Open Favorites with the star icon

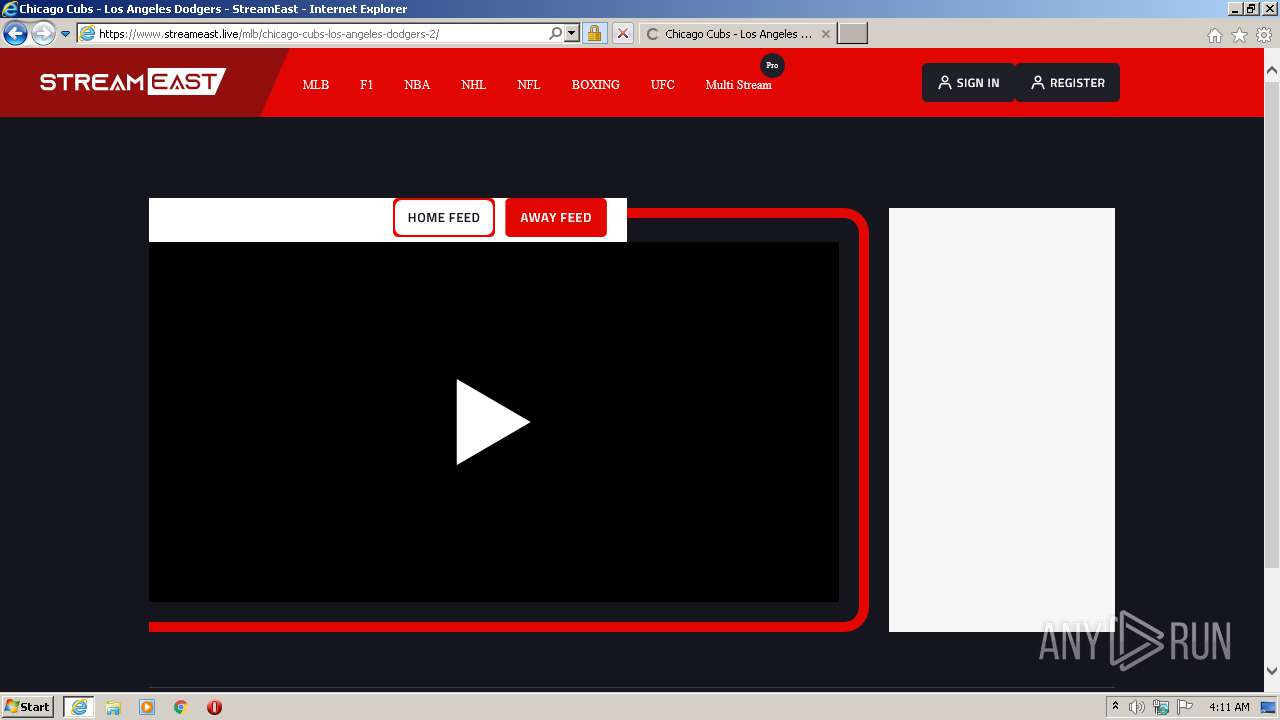pyautogui.click(x=1239, y=35)
